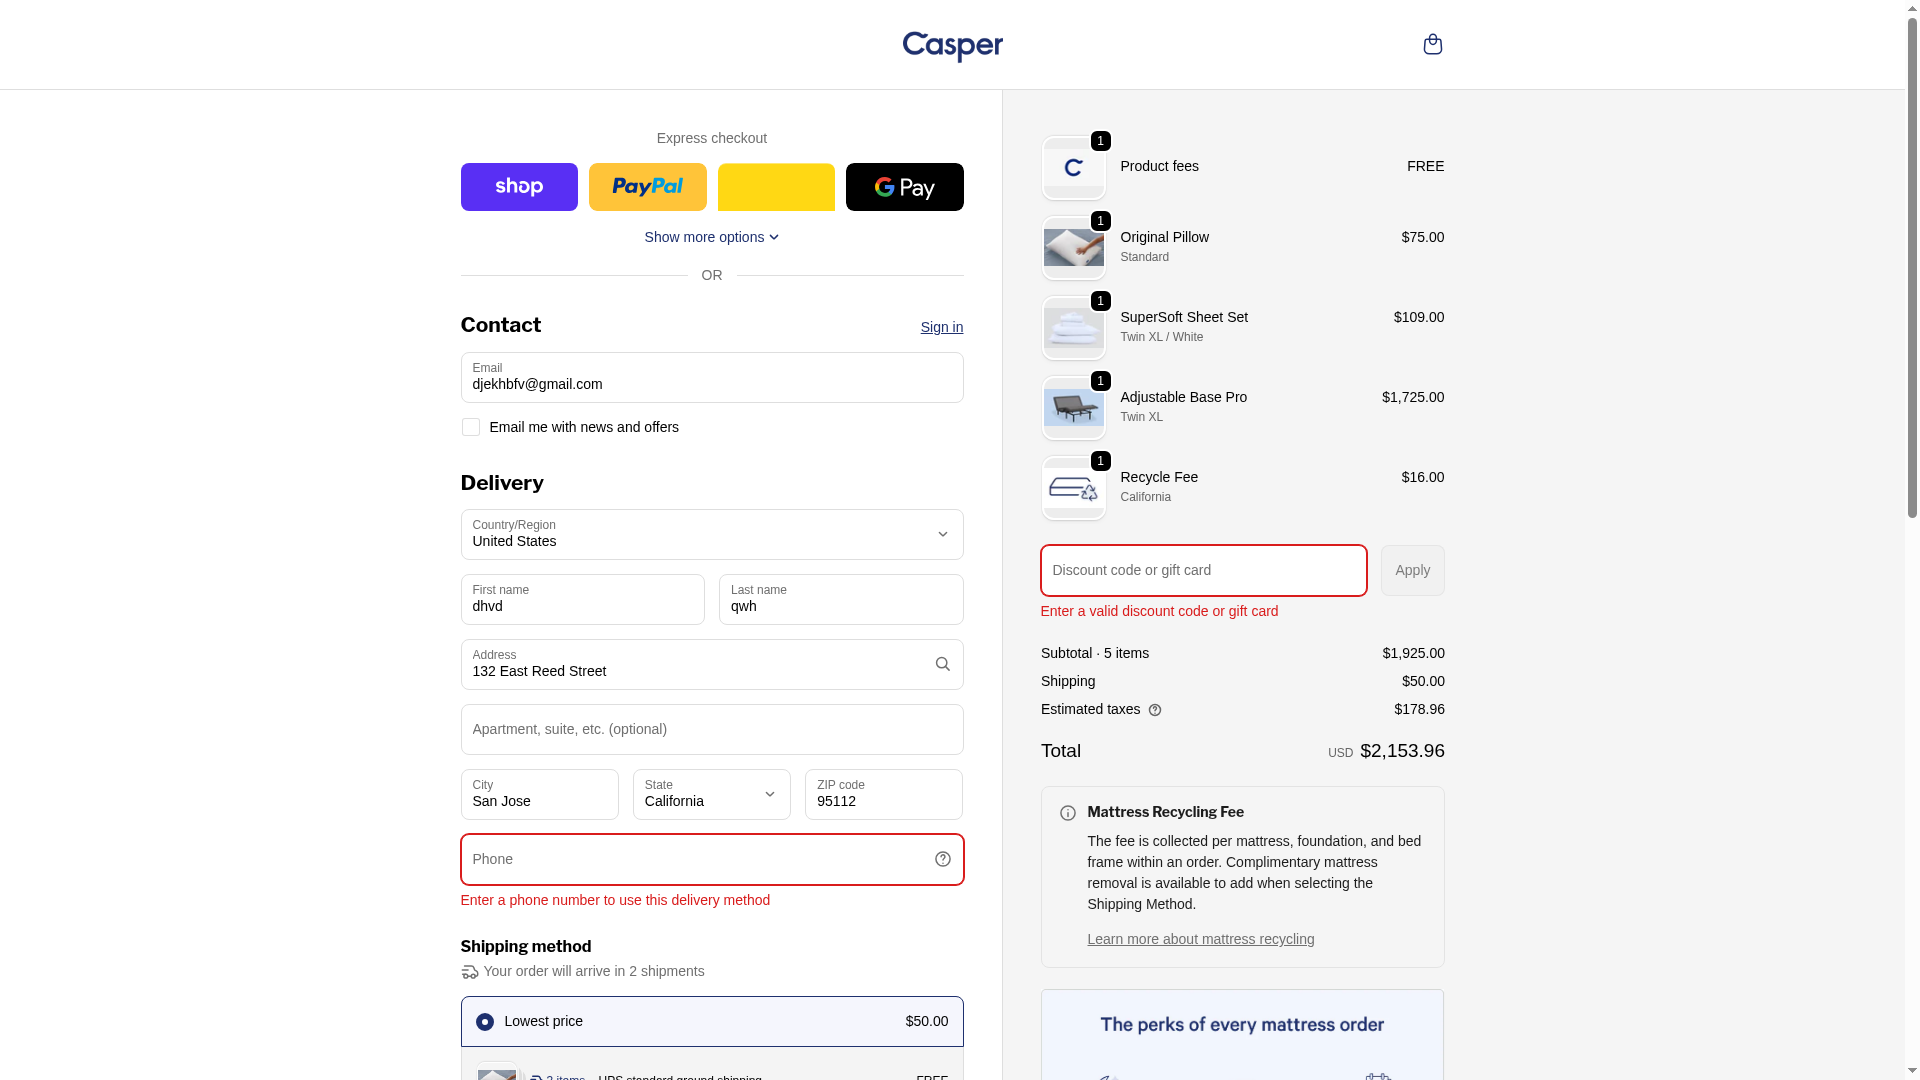Click the phone field help icon

click(x=942, y=859)
